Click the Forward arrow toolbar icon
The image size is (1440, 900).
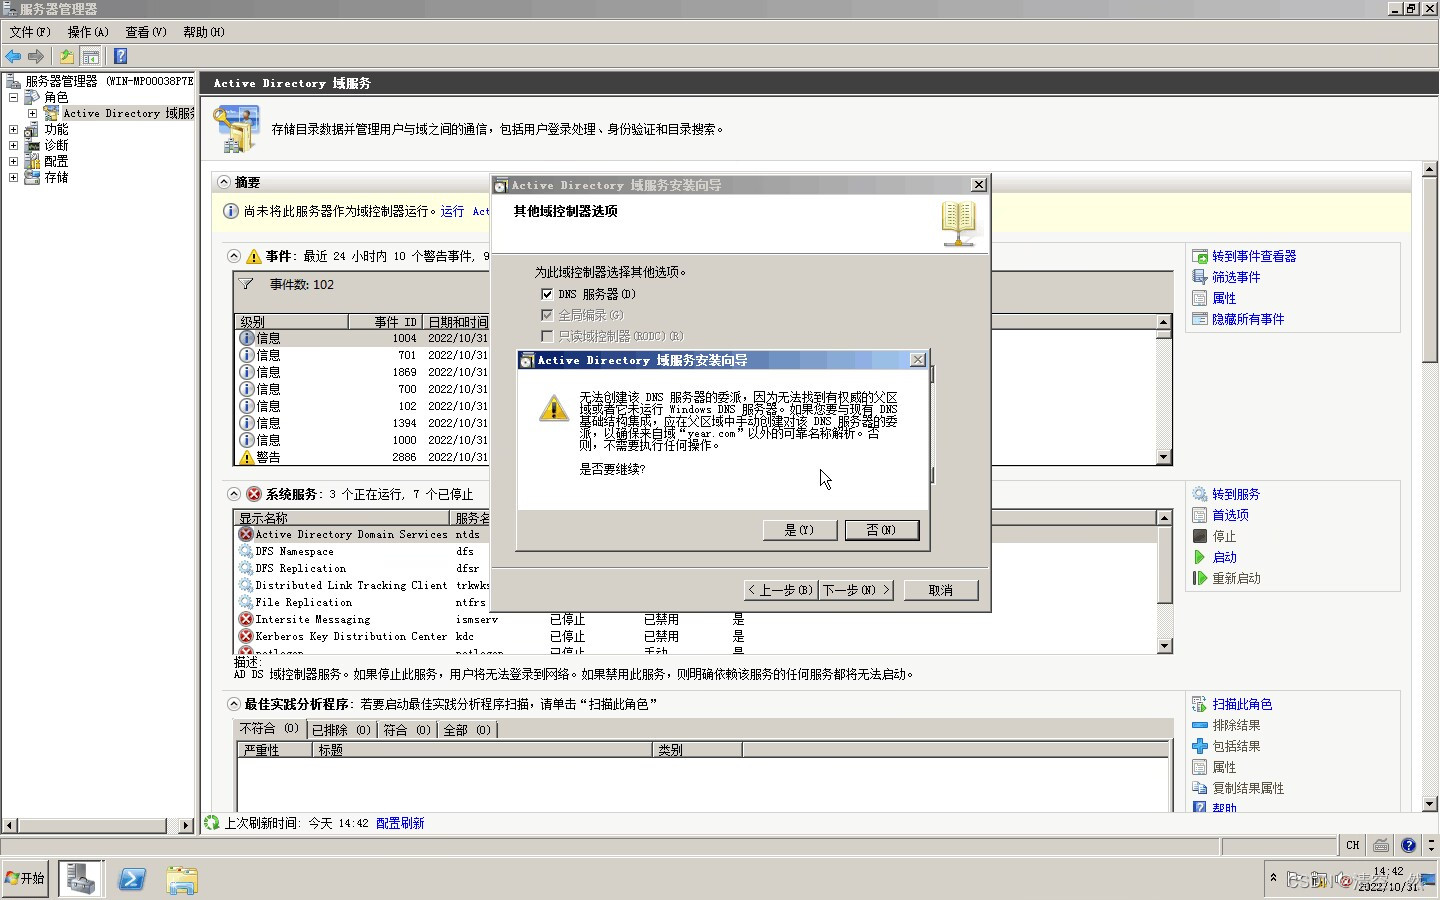point(36,56)
